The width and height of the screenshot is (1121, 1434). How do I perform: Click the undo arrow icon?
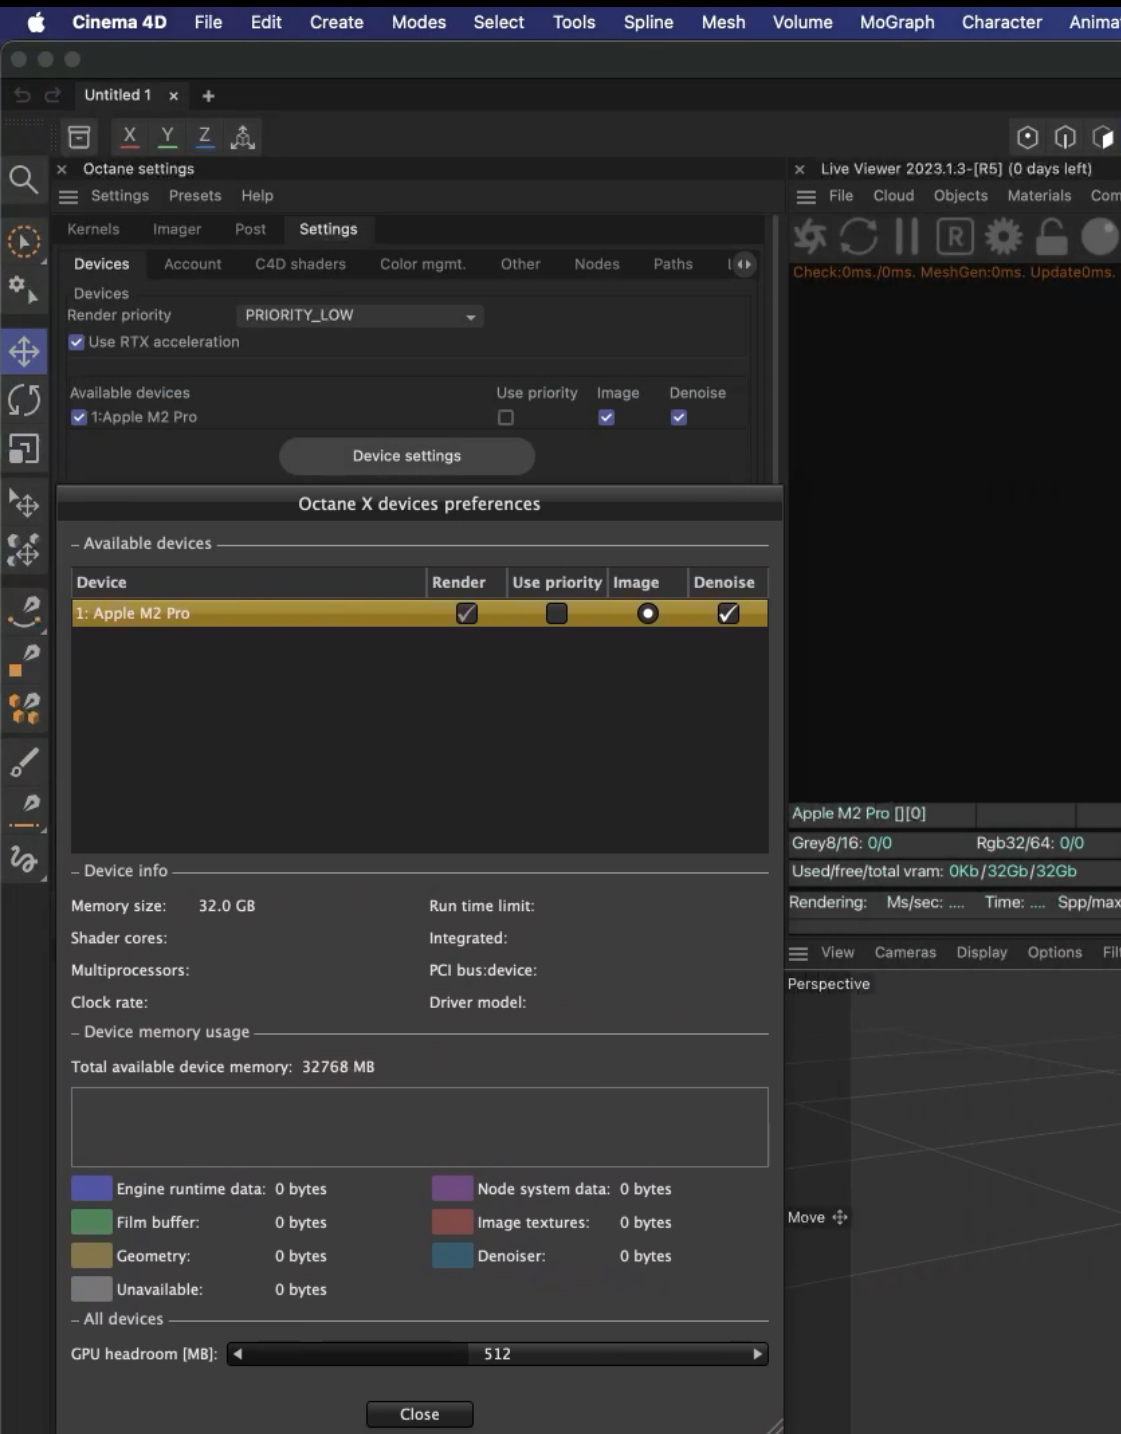click(x=22, y=95)
